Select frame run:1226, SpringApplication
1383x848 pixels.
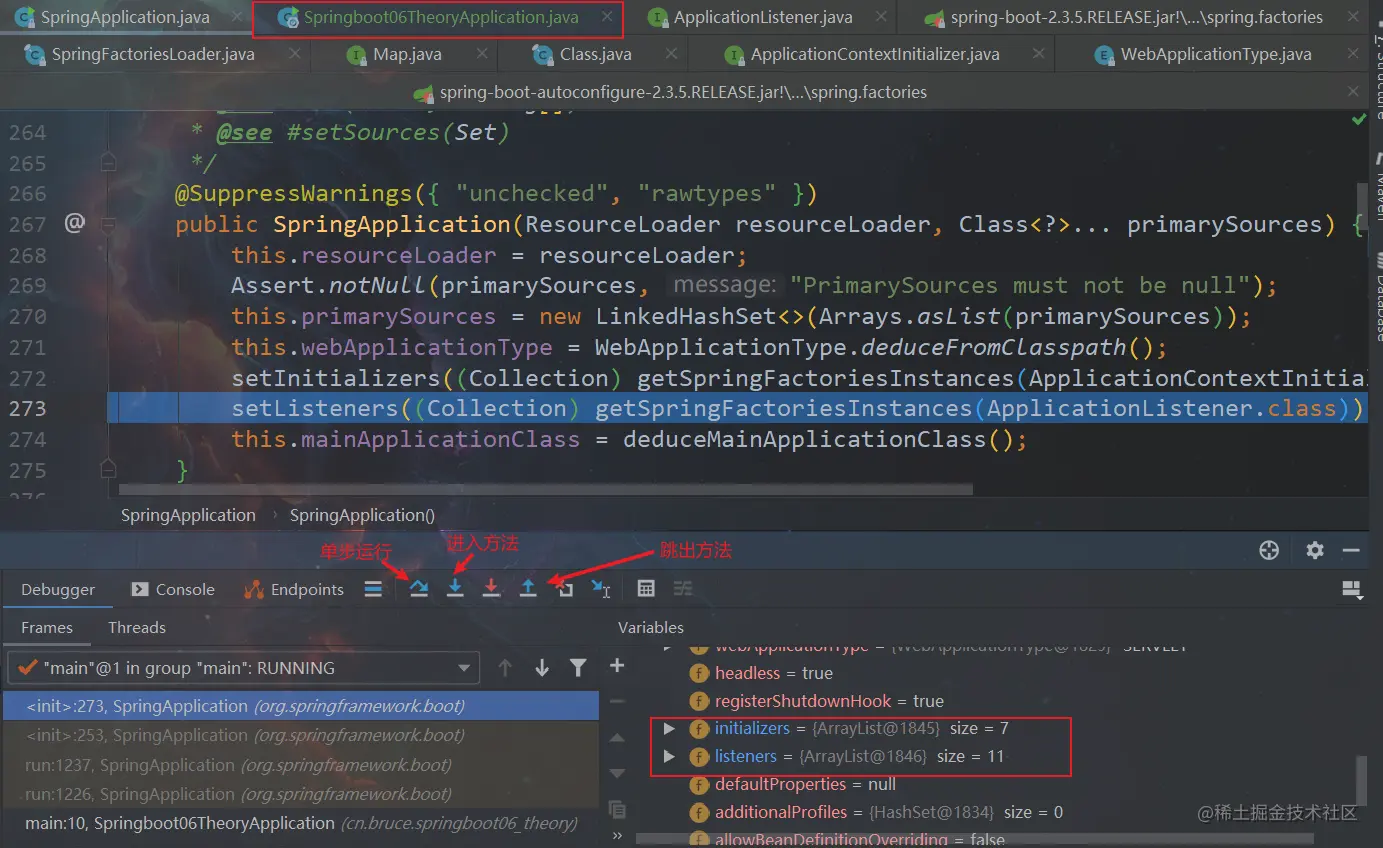(301, 794)
